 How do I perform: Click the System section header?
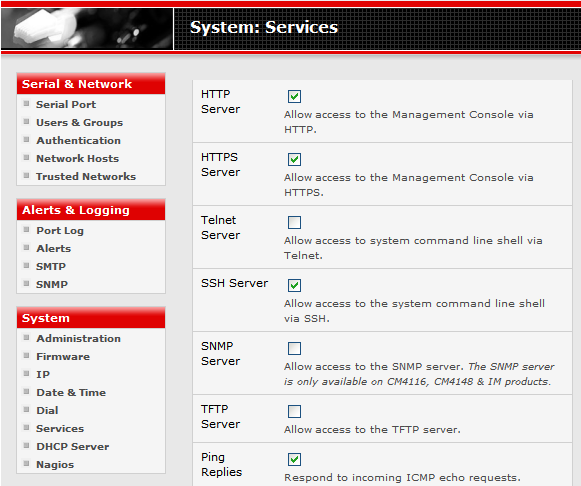(x=91, y=318)
